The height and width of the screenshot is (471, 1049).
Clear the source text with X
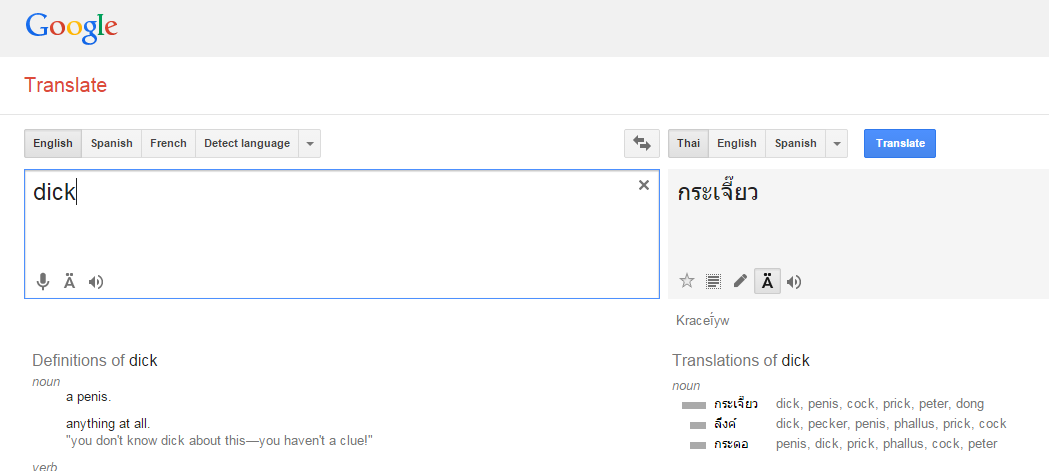(644, 185)
